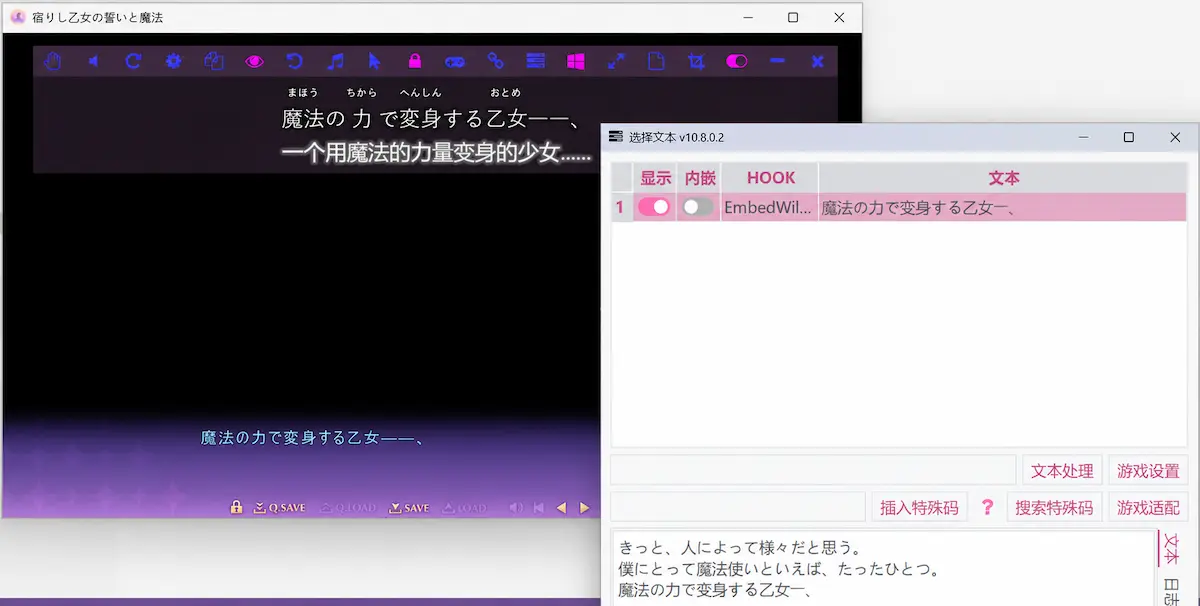The image size is (1200, 606).
Task: Click the copy pages icon in toolbar
Action: click(x=214, y=62)
